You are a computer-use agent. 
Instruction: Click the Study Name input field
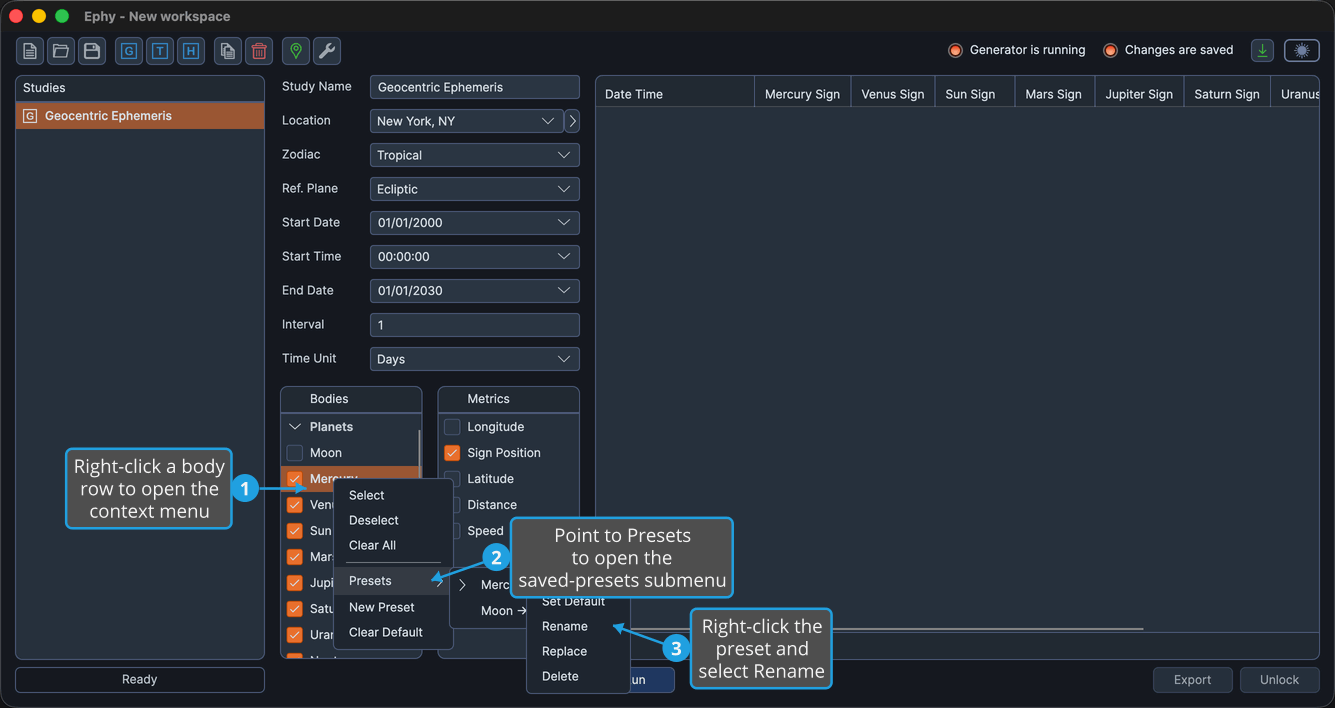point(475,87)
